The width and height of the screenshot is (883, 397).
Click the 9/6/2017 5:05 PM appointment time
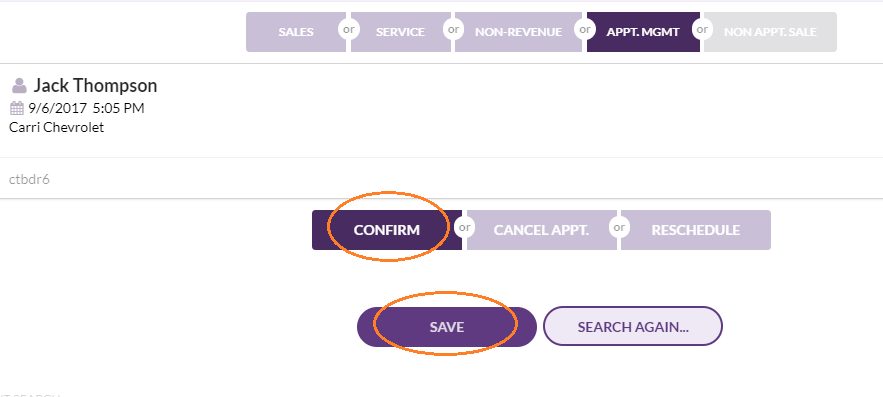pyautogui.click(x=86, y=108)
